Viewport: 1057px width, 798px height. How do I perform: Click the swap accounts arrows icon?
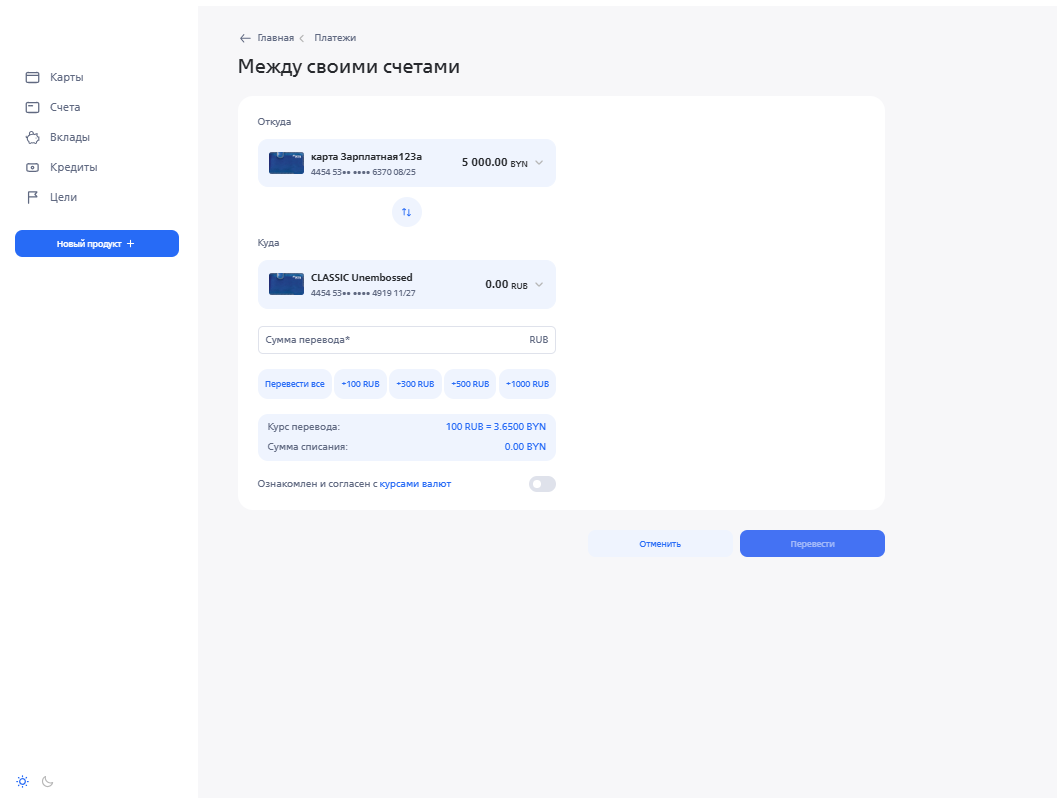[406, 212]
